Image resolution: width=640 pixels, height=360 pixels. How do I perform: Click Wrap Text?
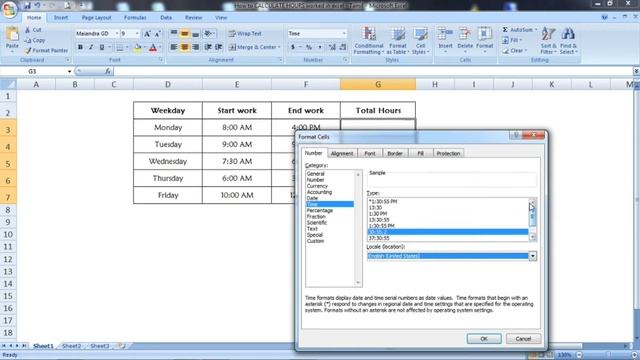245,33
